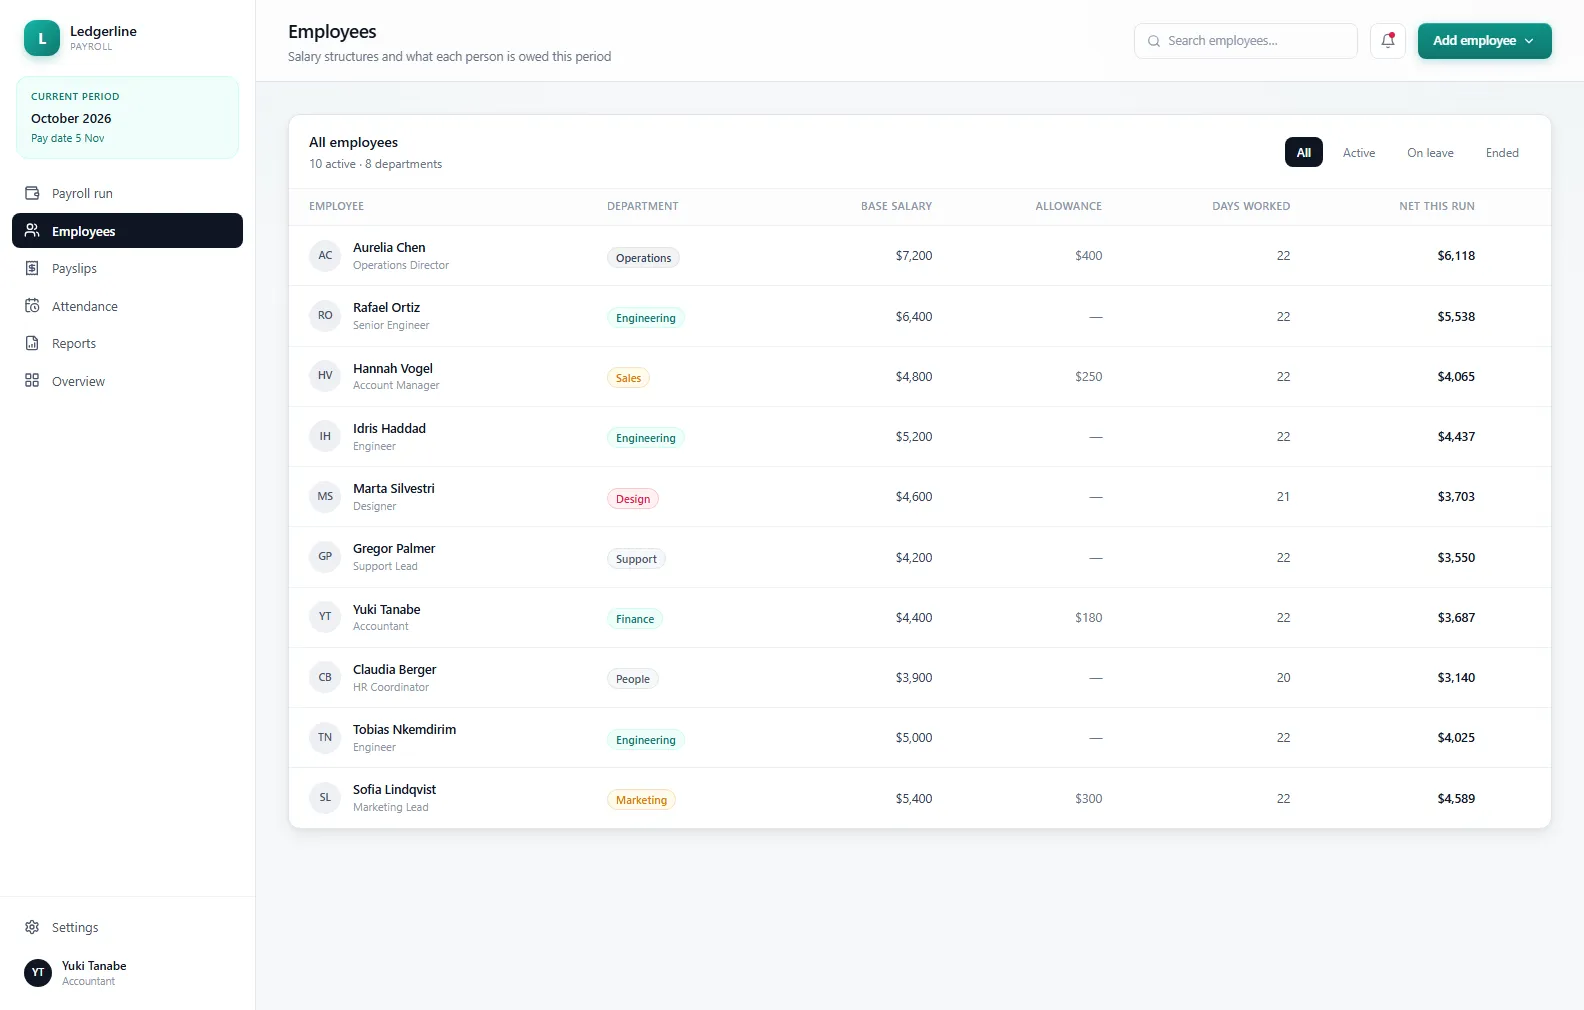
Task: Click the Payslips receipt icon
Action: (x=32, y=268)
